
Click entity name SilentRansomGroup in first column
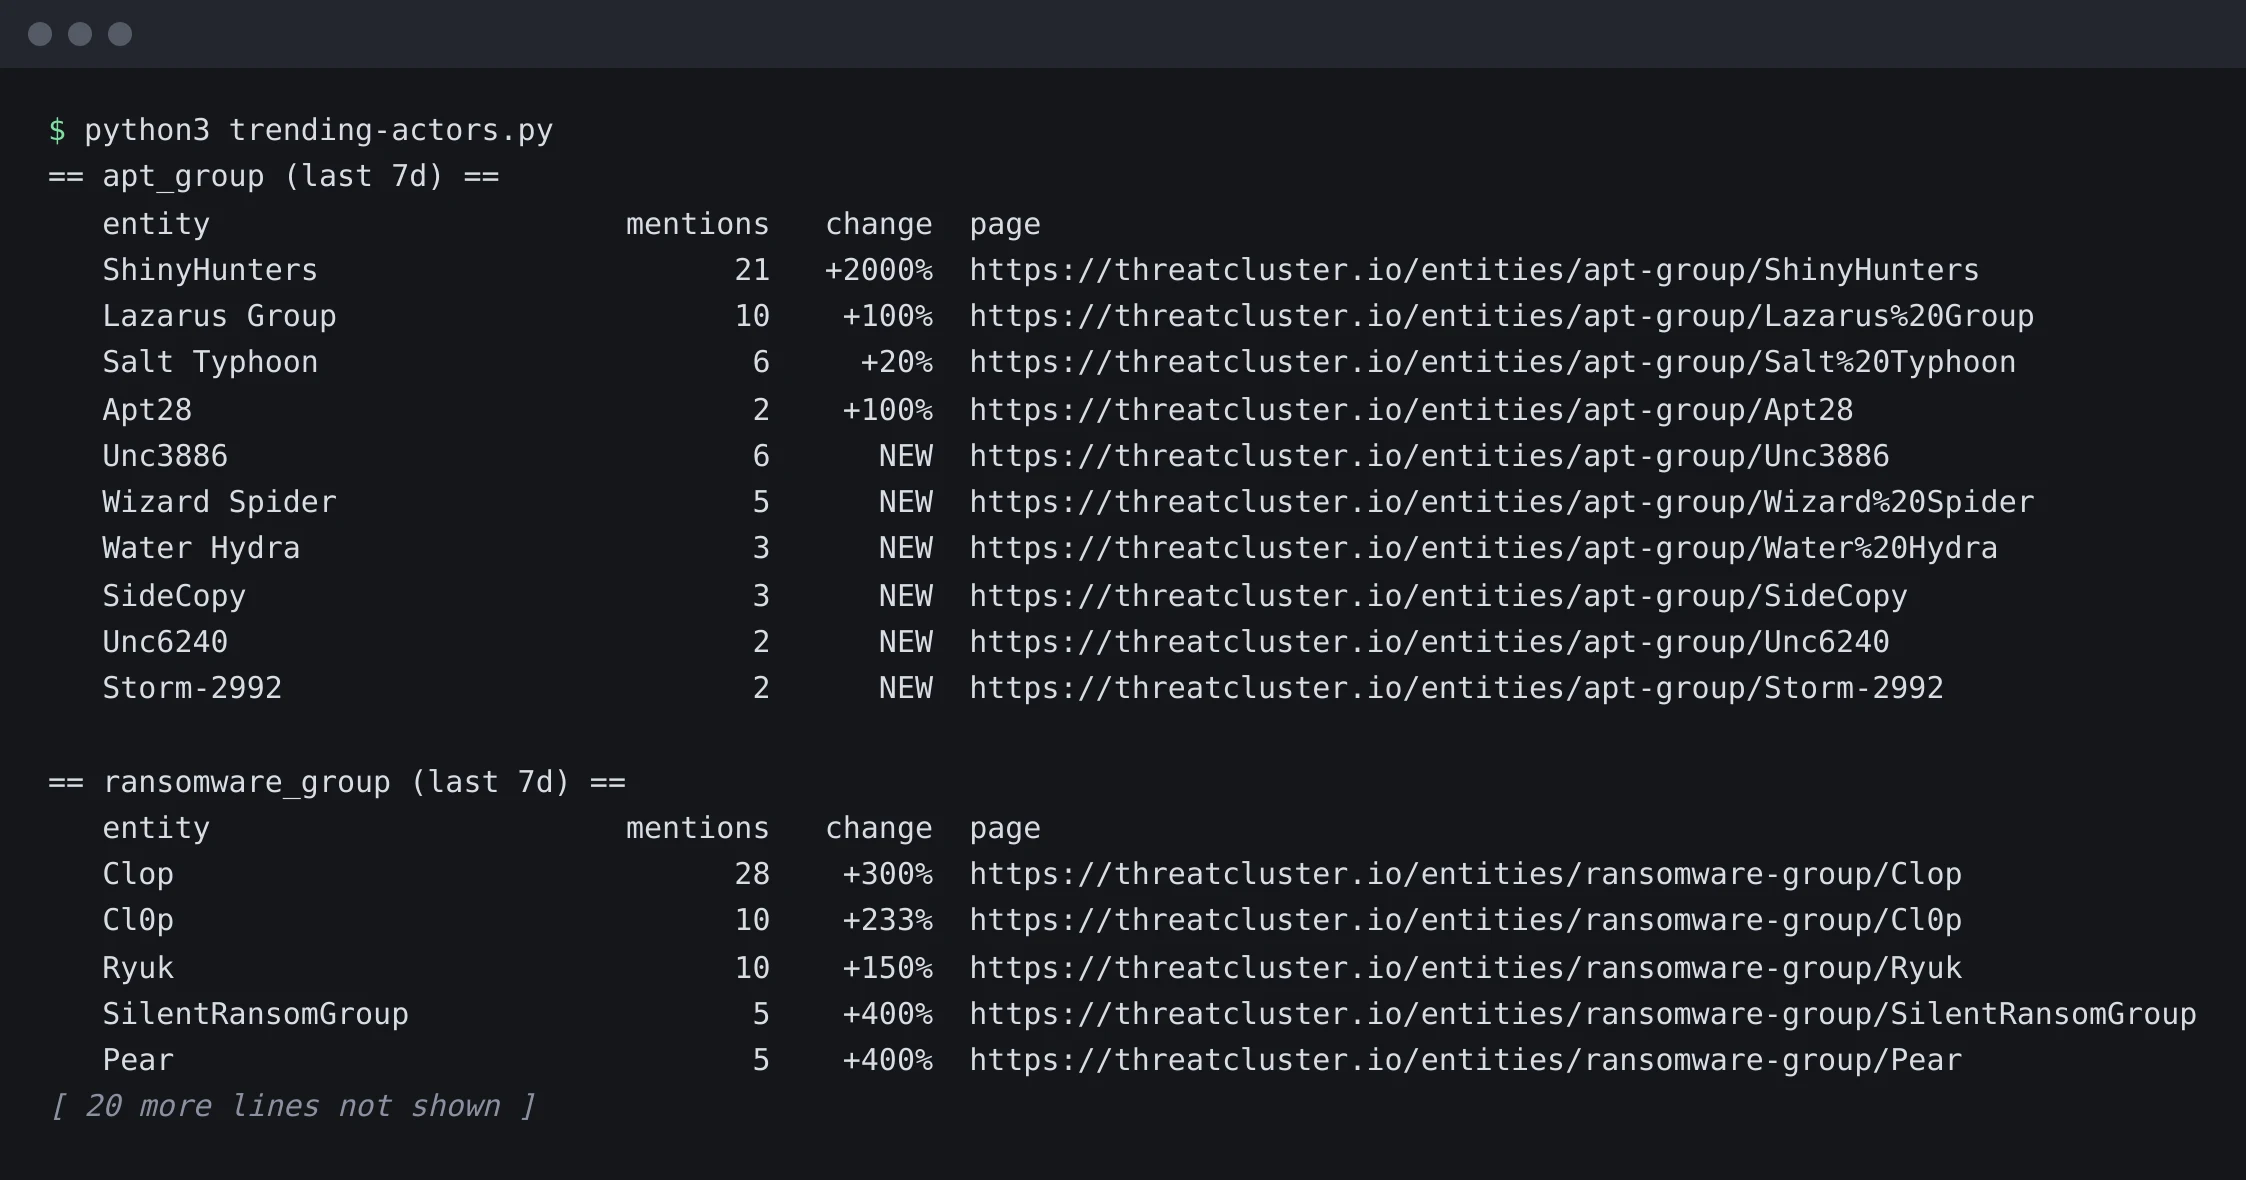pyautogui.click(x=255, y=1014)
